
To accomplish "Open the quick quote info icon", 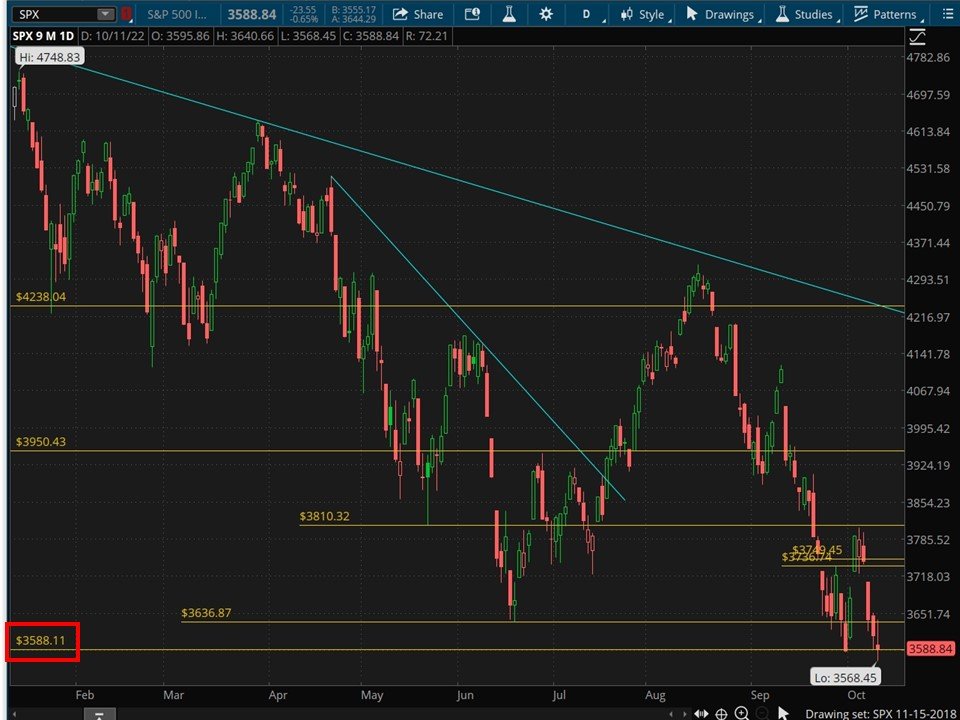I will 473,14.
